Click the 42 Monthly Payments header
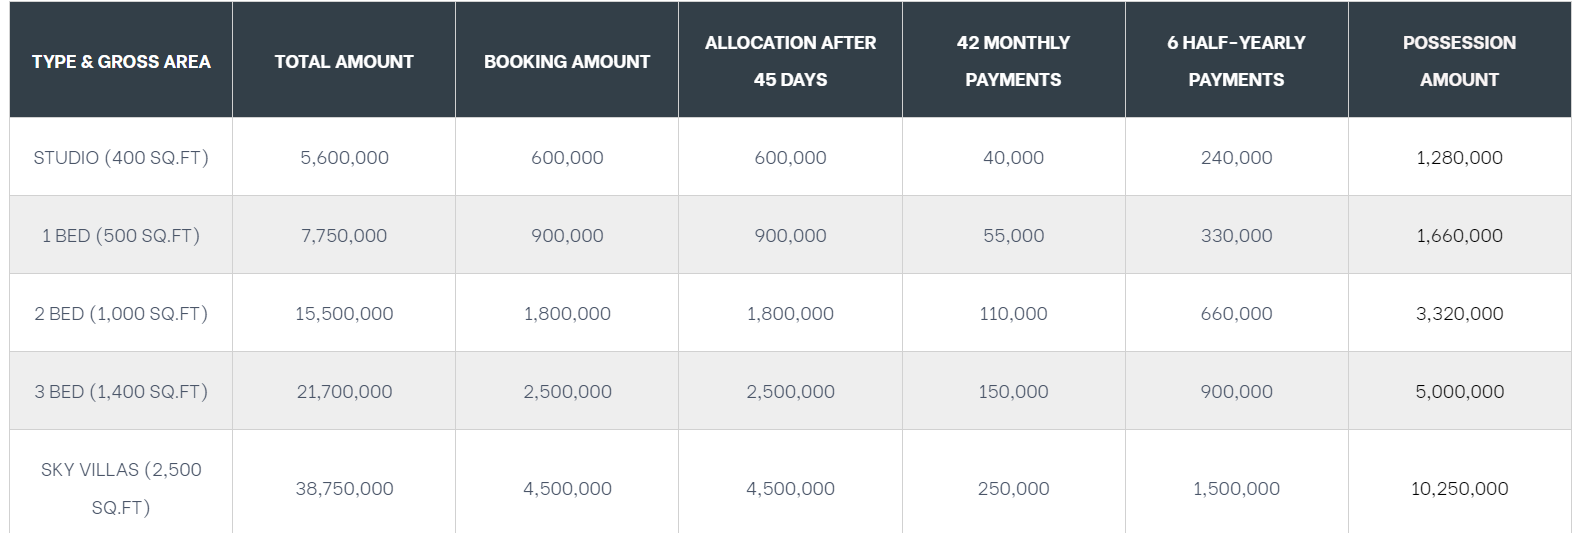This screenshot has width=1578, height=533. (1013, 61)
